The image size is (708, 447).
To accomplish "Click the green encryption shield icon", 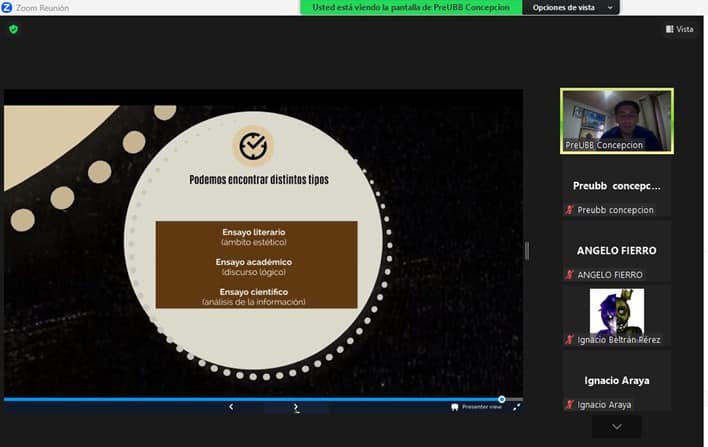I will [x=13, y=29].
